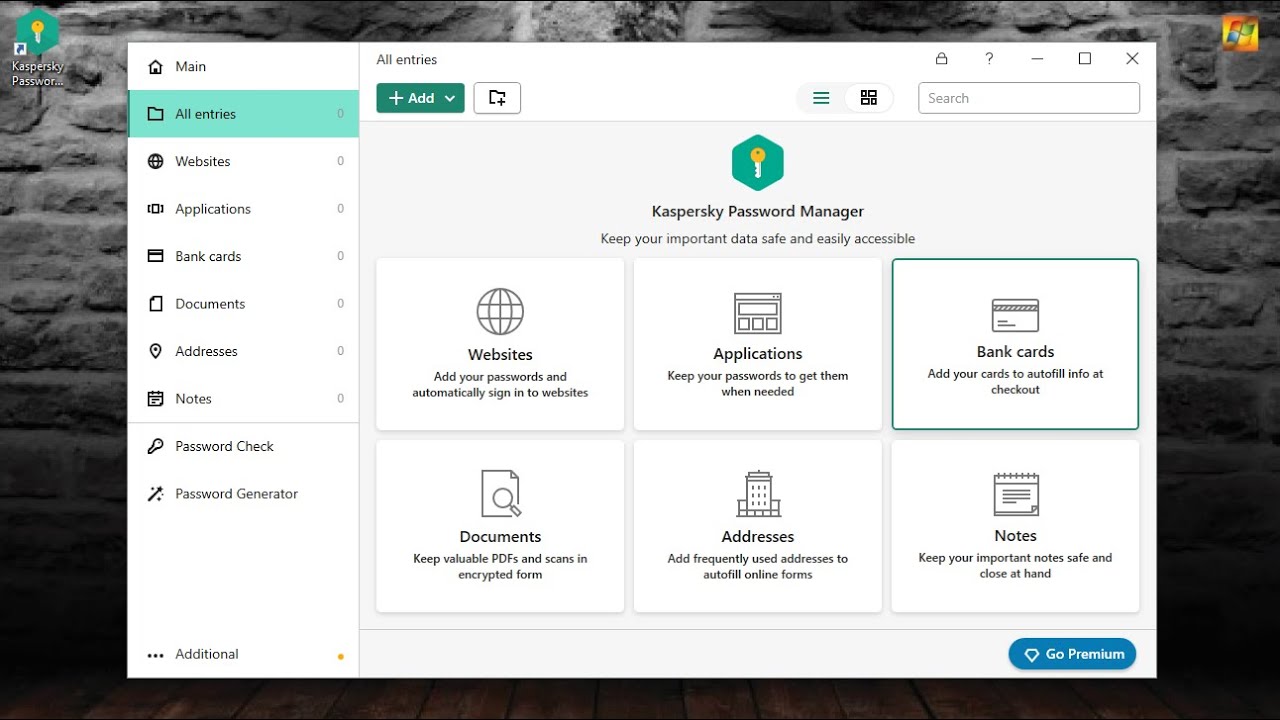Click 'Add your passwords and automatically' description
Screen dimensions: 1280x720
point(500,385)
